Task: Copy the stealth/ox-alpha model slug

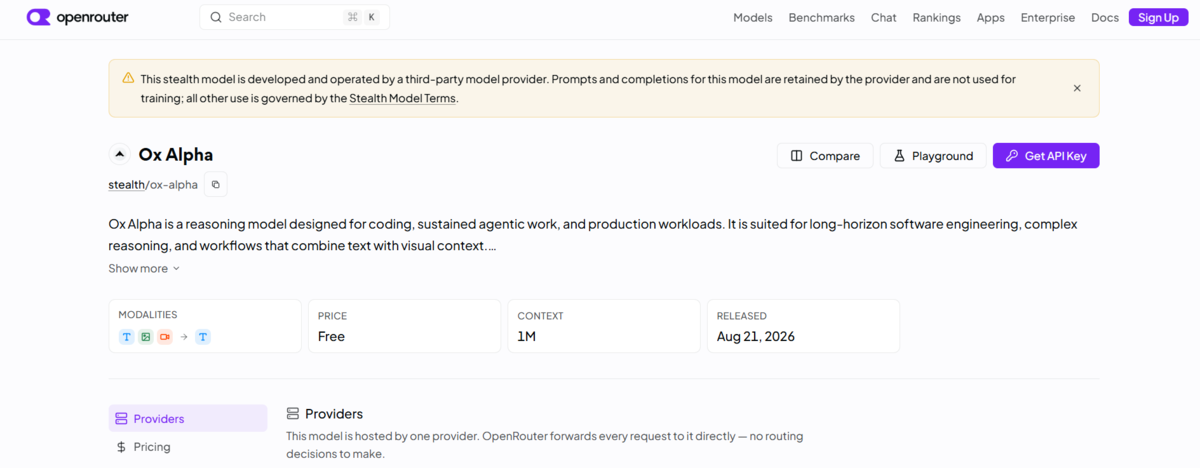Action: point(216,184)
